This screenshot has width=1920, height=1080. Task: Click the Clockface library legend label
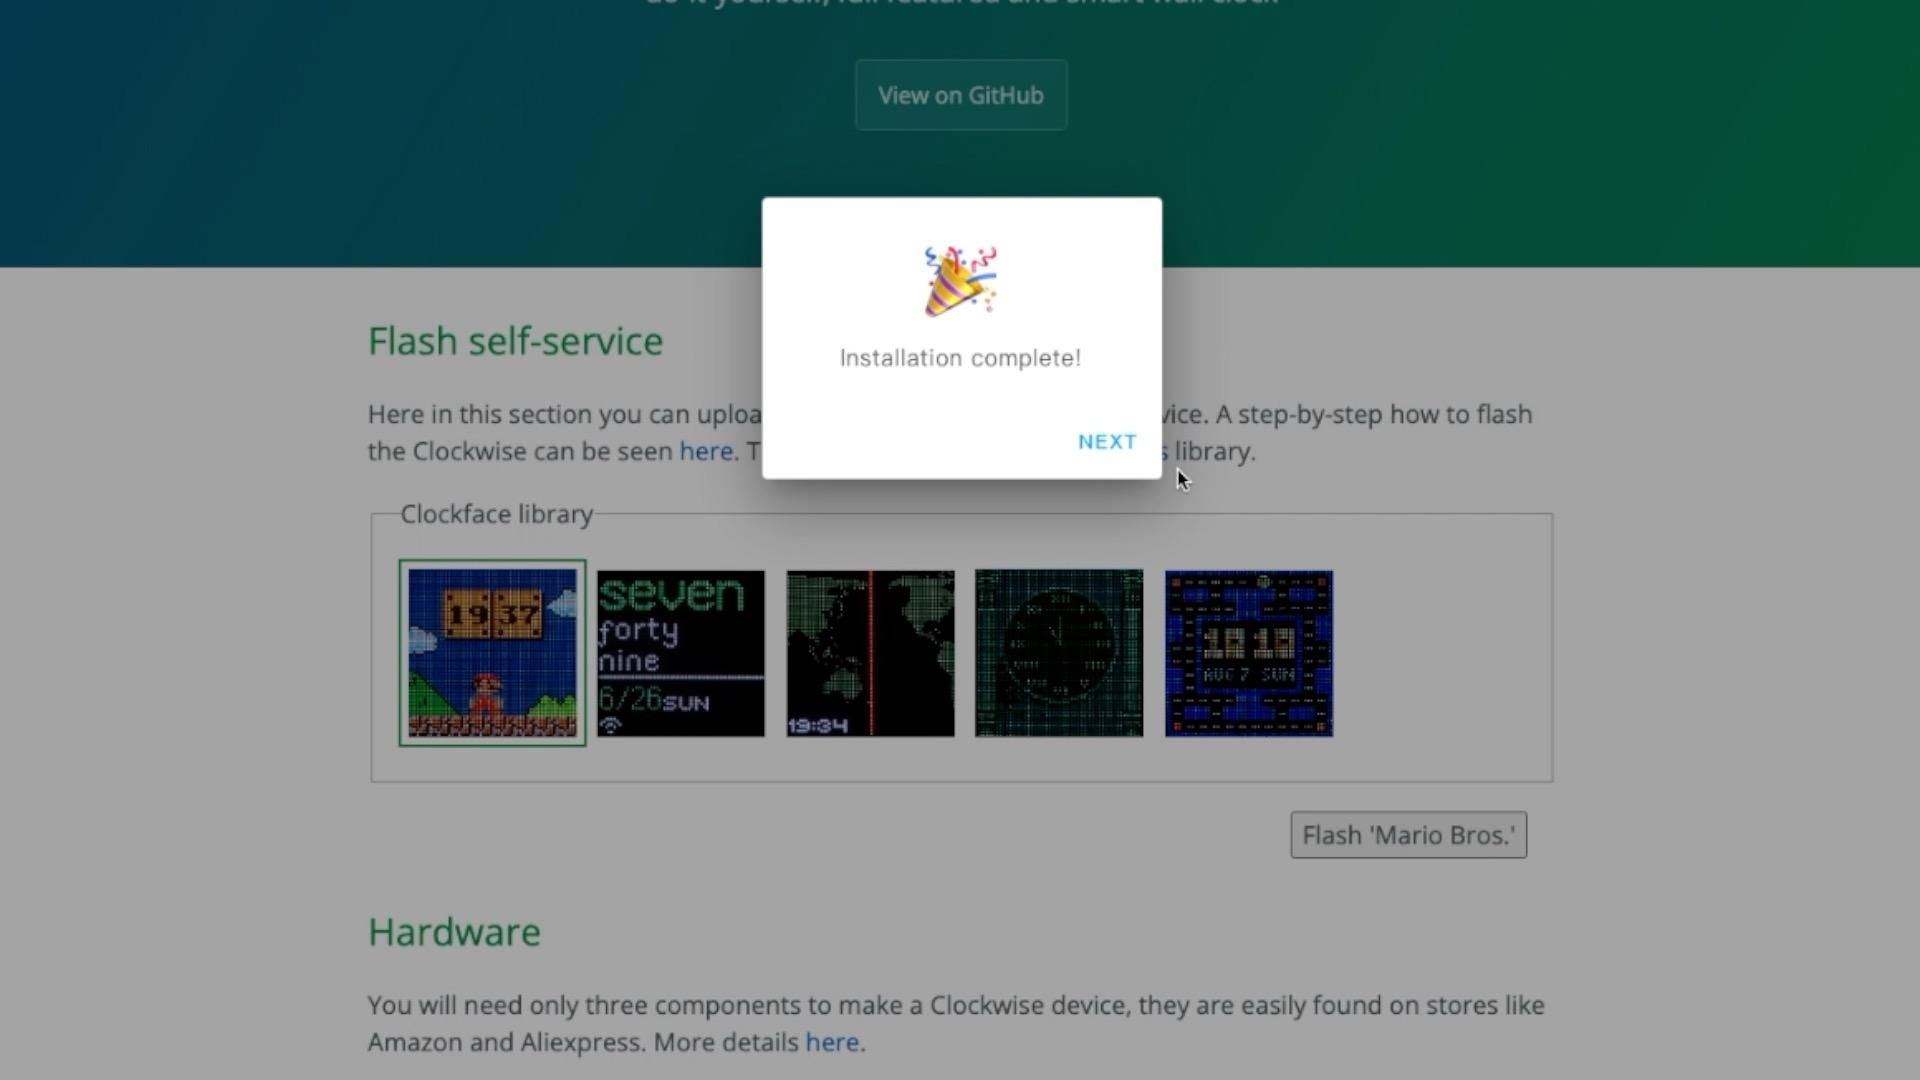pos(496,514)
